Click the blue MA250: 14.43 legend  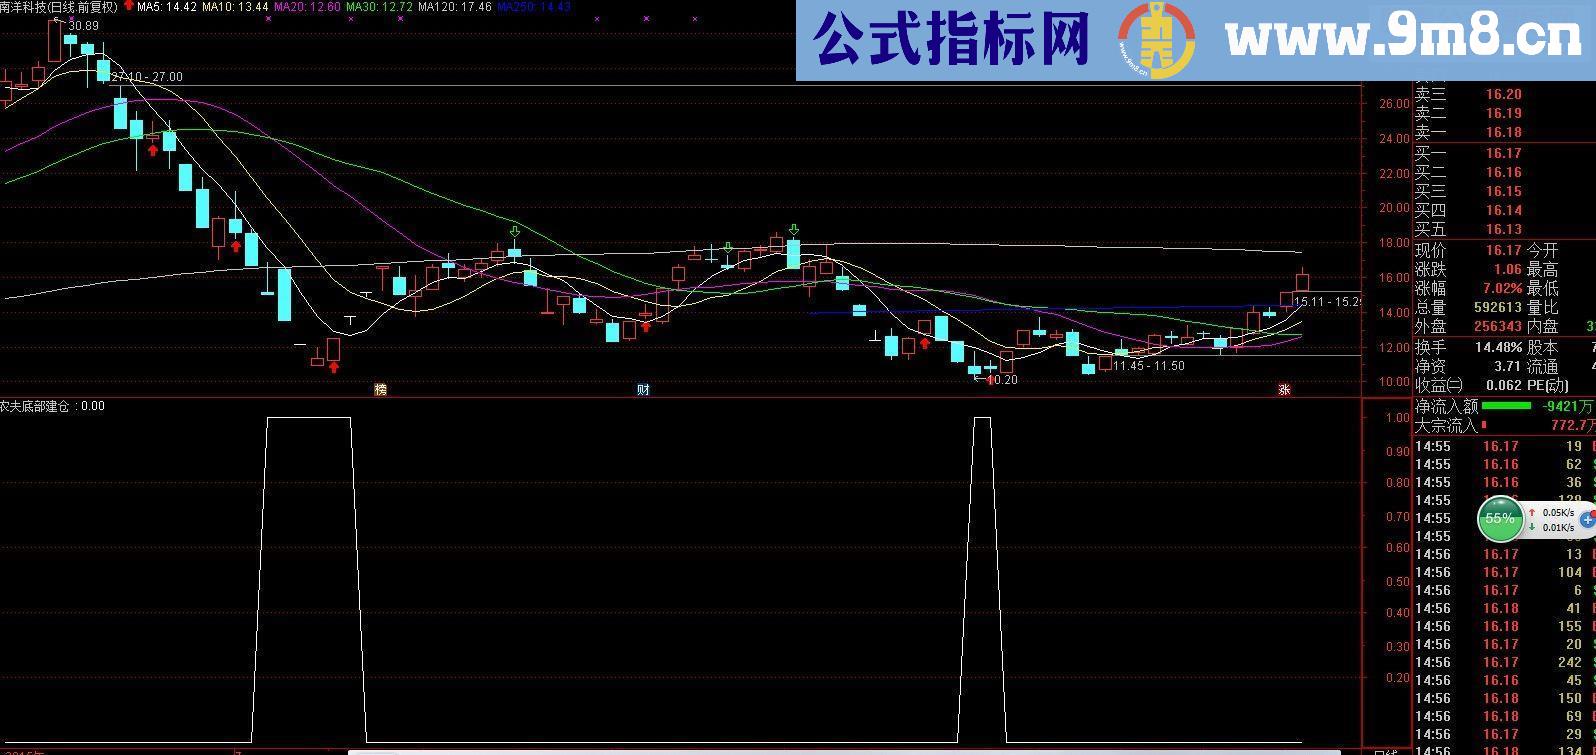point(534,7)
